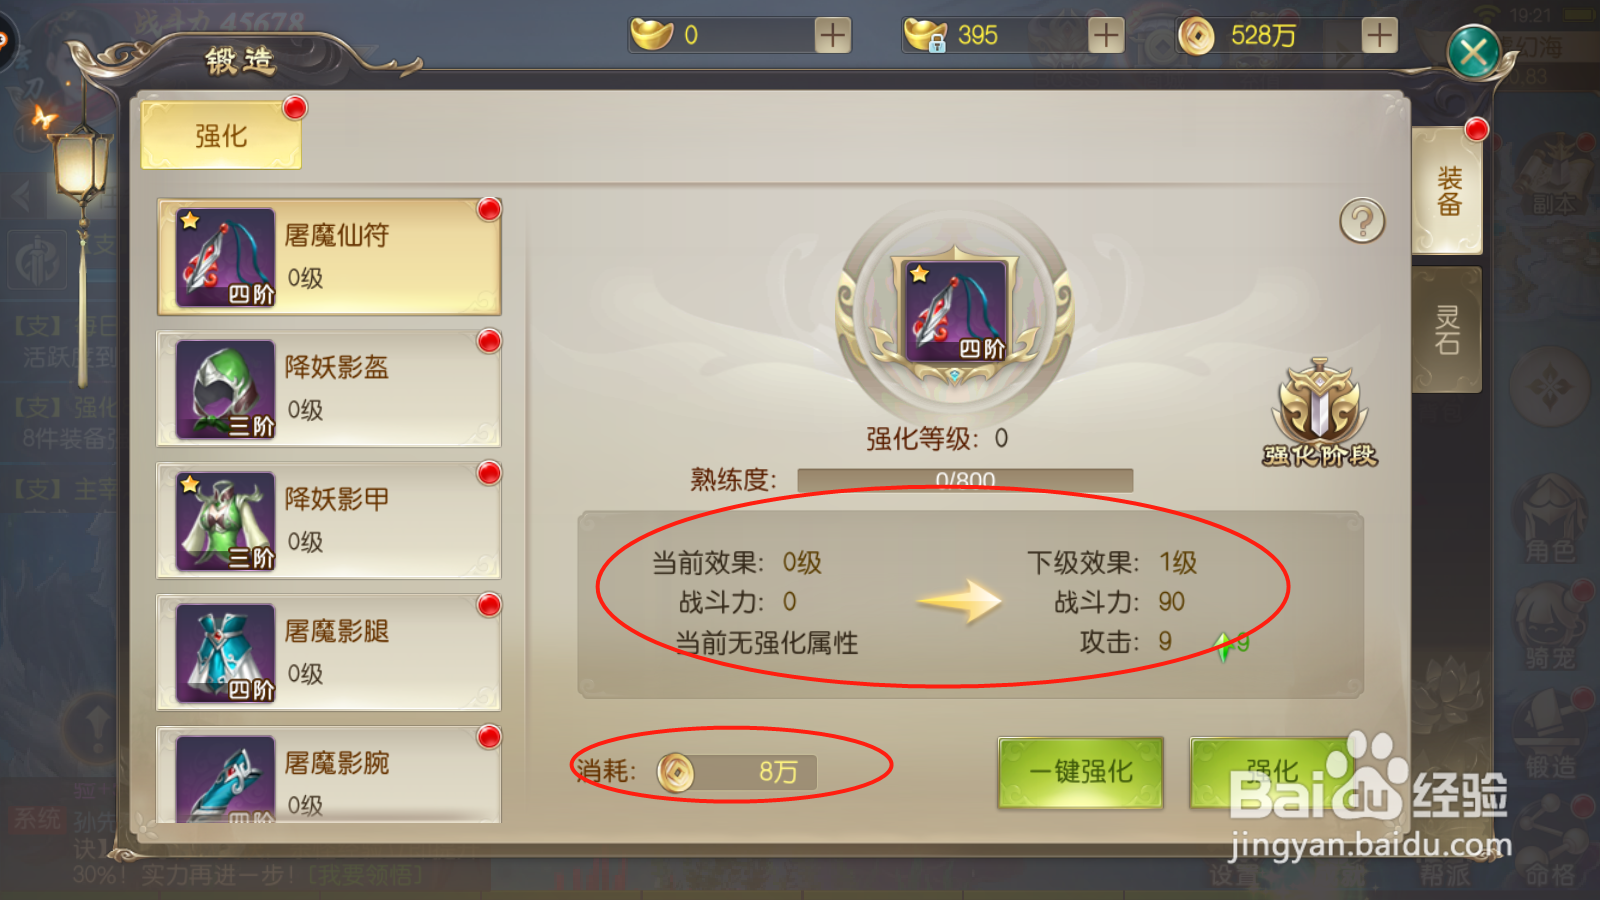The width and height of the screenshot is (1600, 900).
Task: Open the 灵石 side tab
Action: (x=1447, y=330)
